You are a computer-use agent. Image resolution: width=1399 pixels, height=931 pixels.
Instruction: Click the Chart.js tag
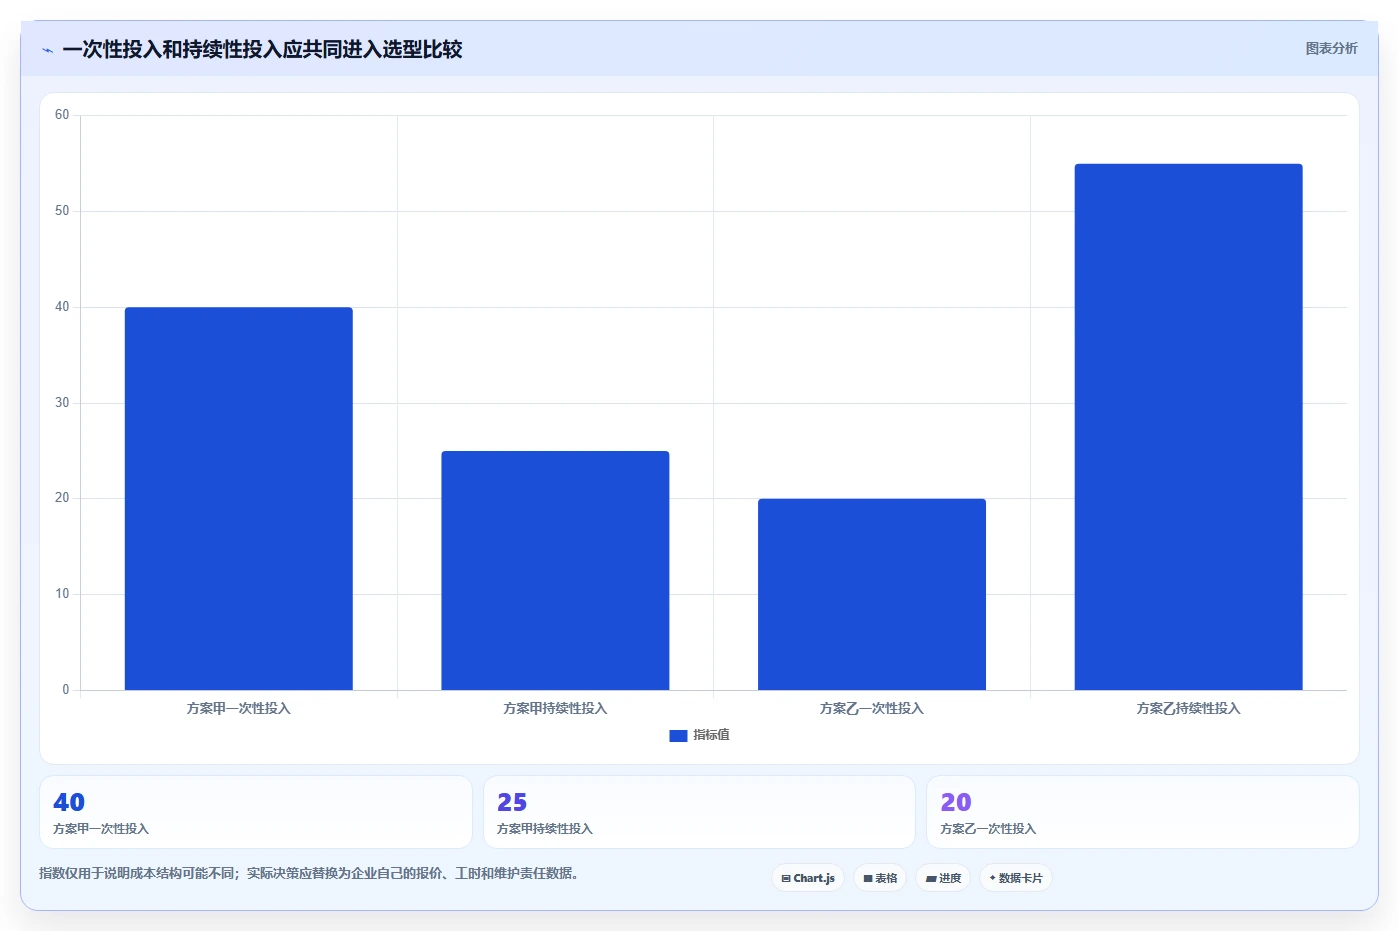point(808,878)
